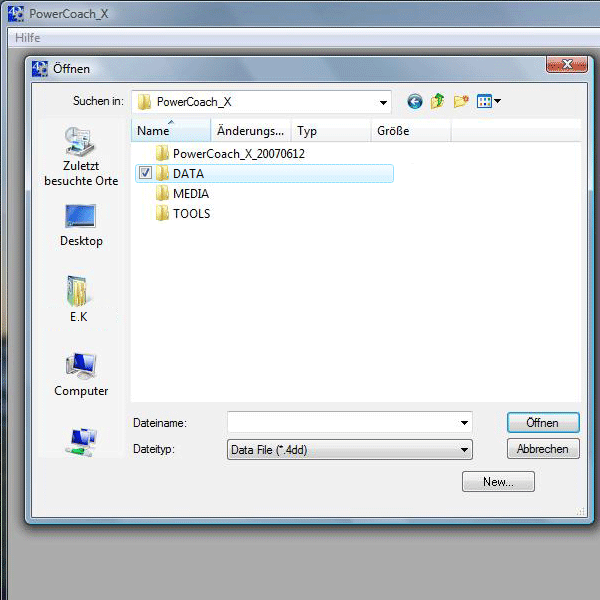
Task: Open the network location icon
Action: [x=81, y=442]
